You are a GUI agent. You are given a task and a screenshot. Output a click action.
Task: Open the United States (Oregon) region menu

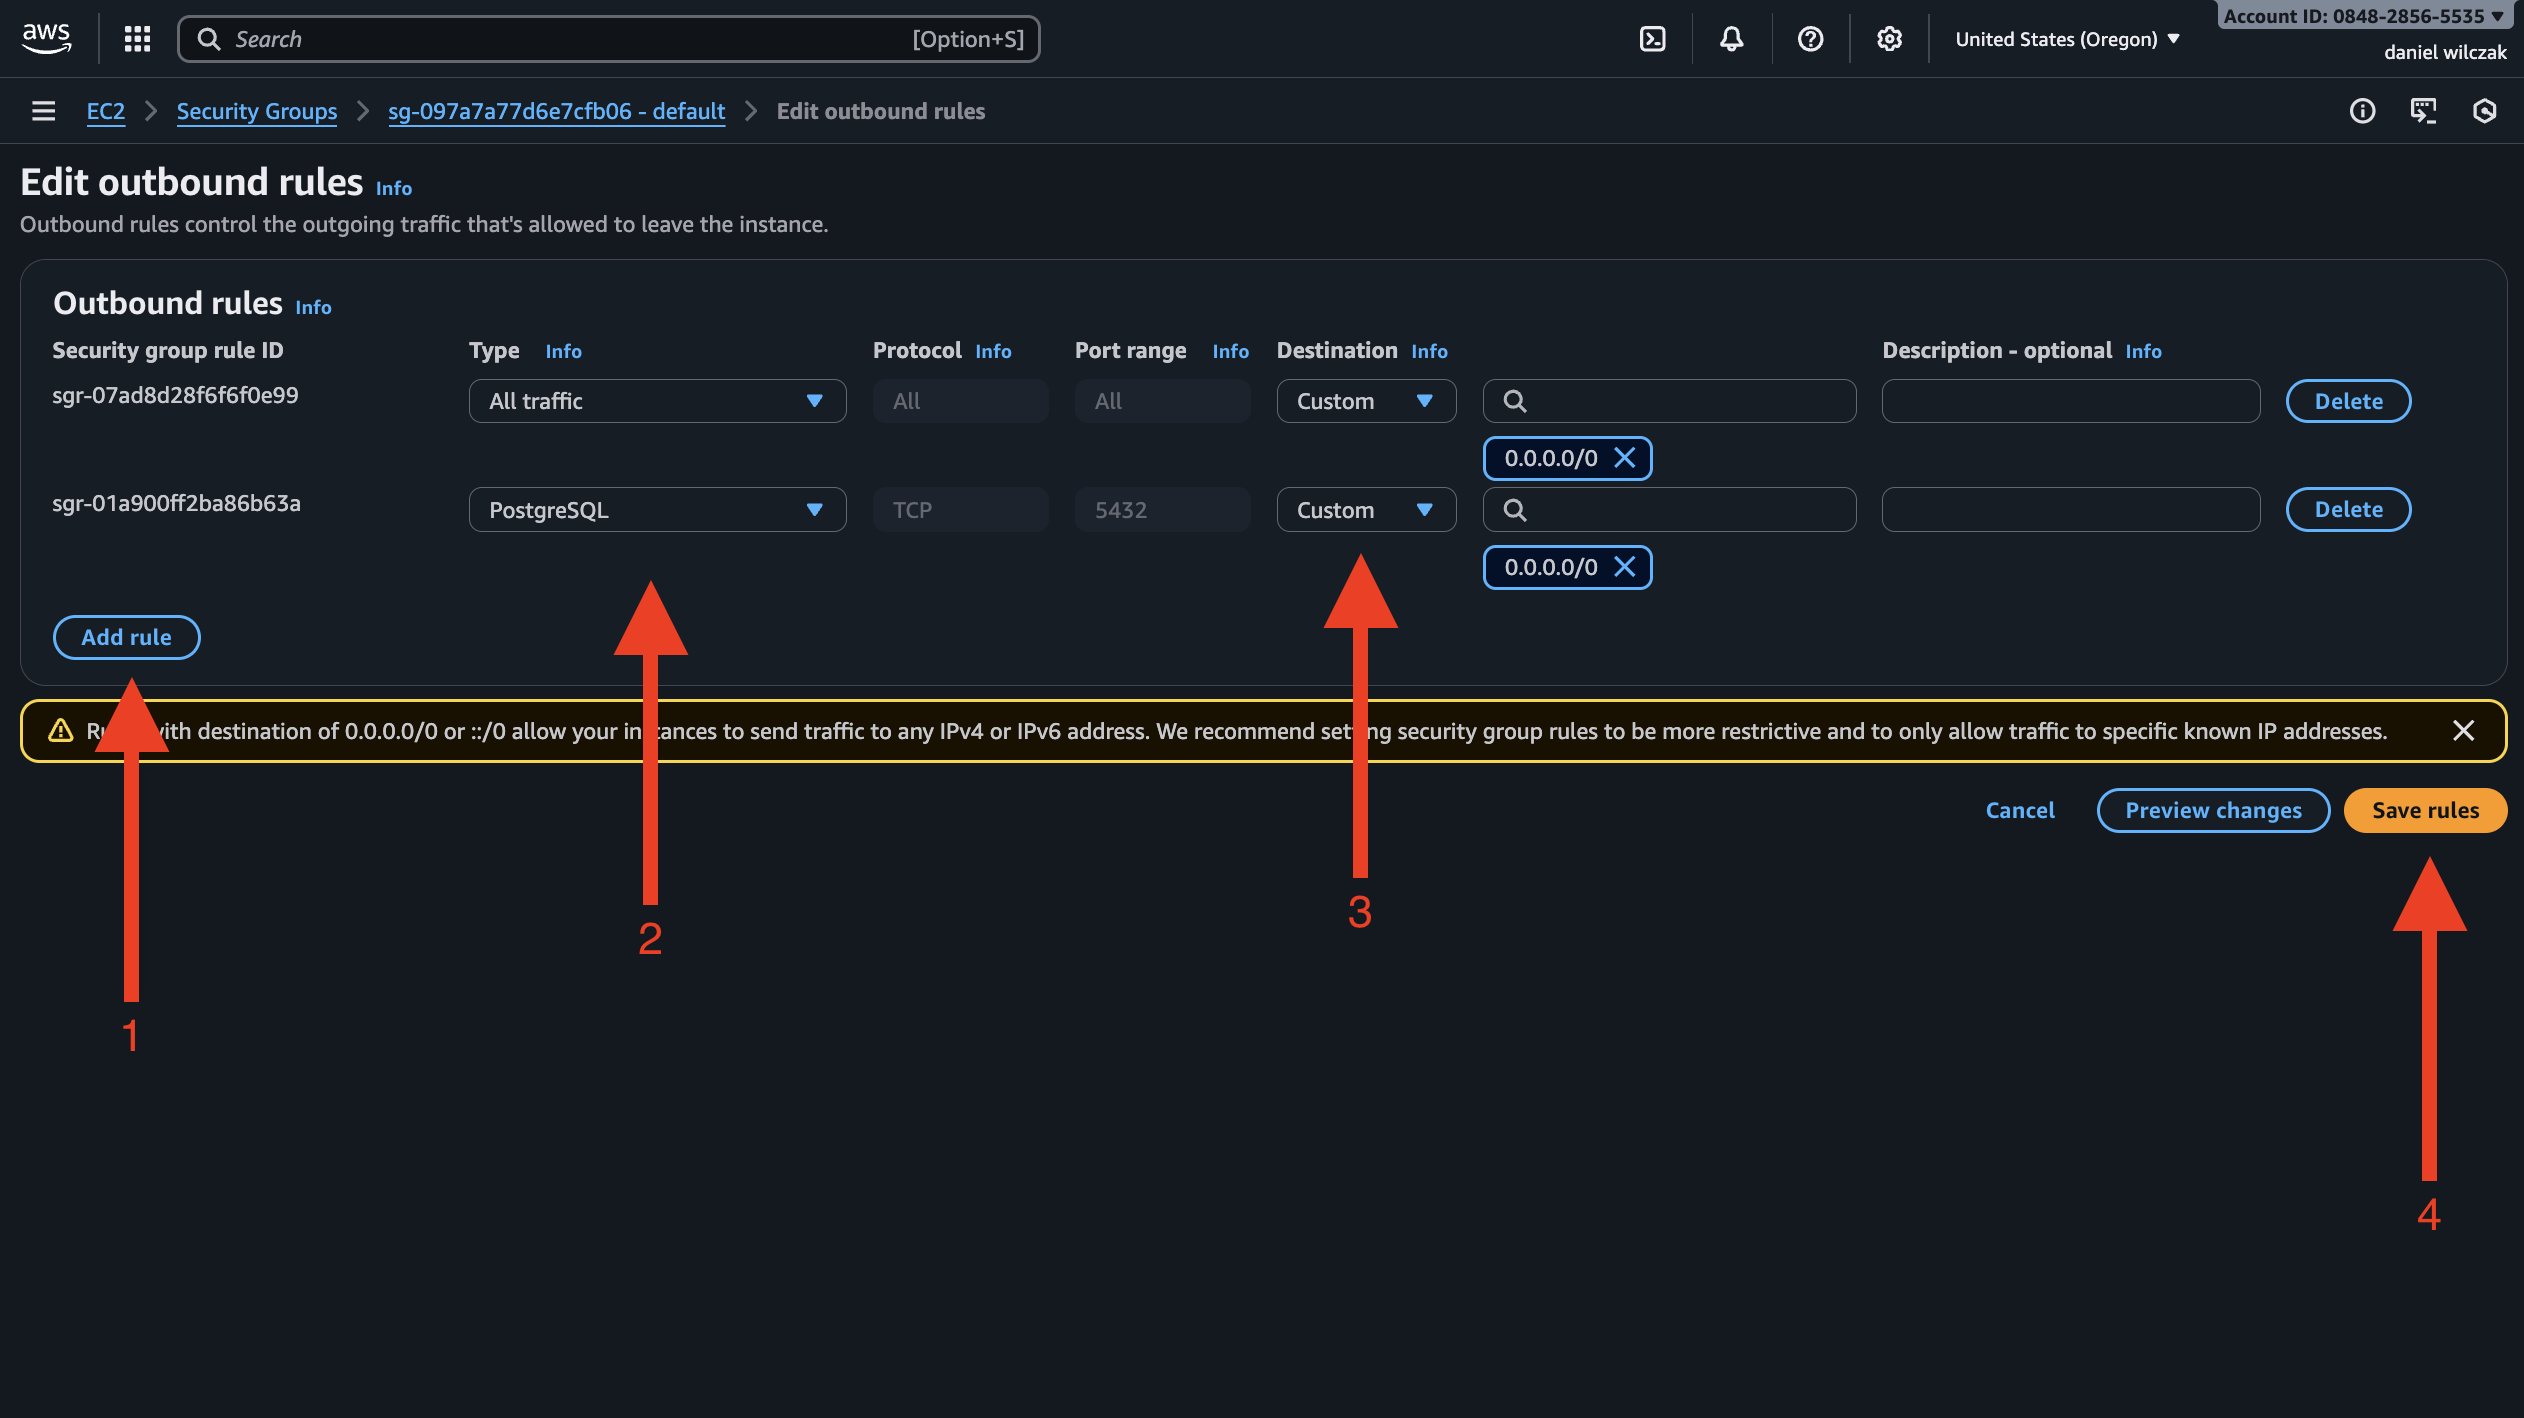click(2066, 39)
